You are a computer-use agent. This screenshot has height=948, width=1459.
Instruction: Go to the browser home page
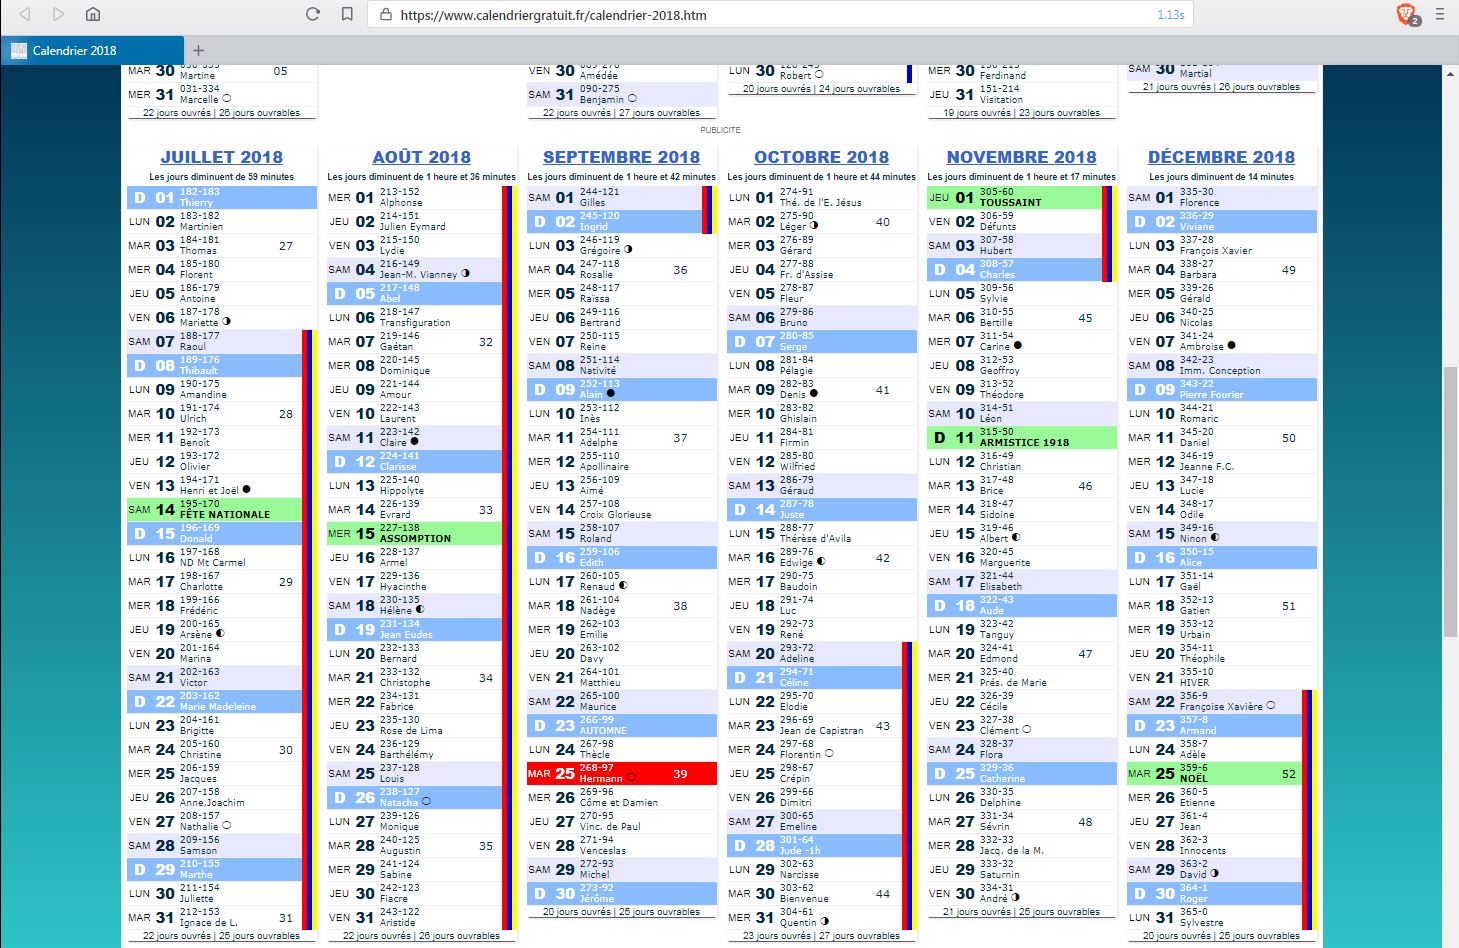click(92, 14)
